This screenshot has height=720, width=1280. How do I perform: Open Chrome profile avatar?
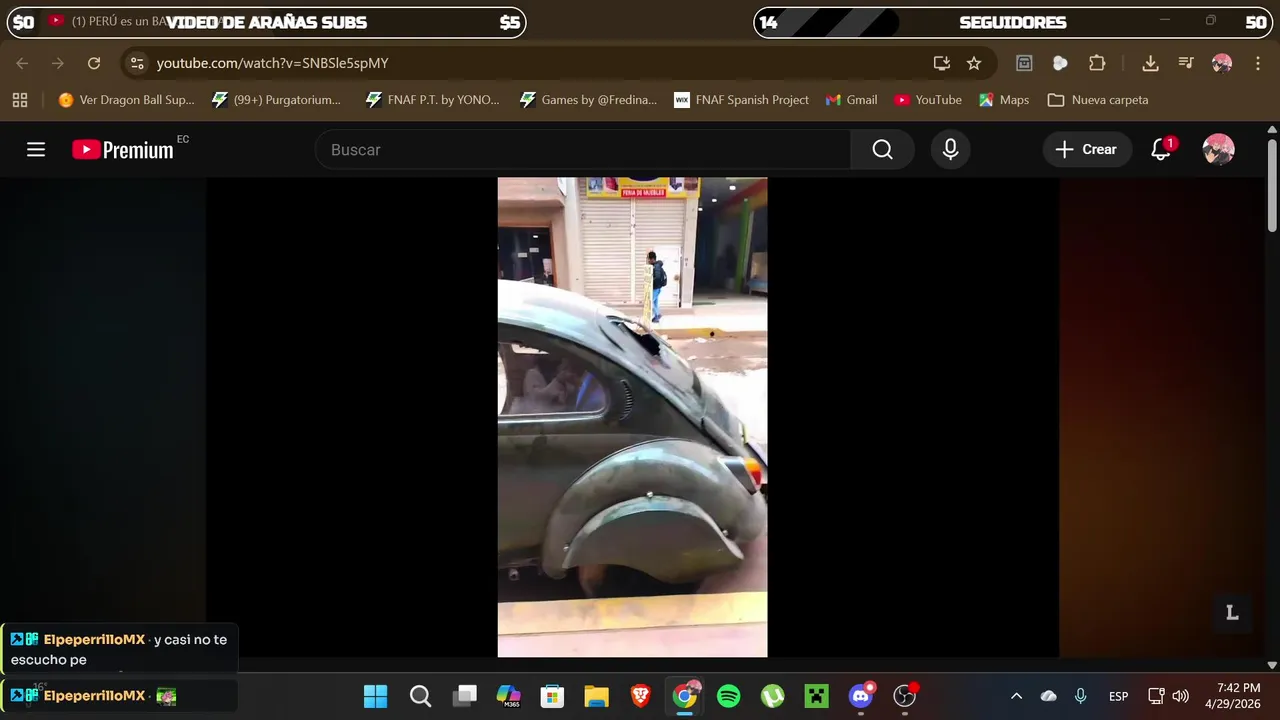(1222, 63)
